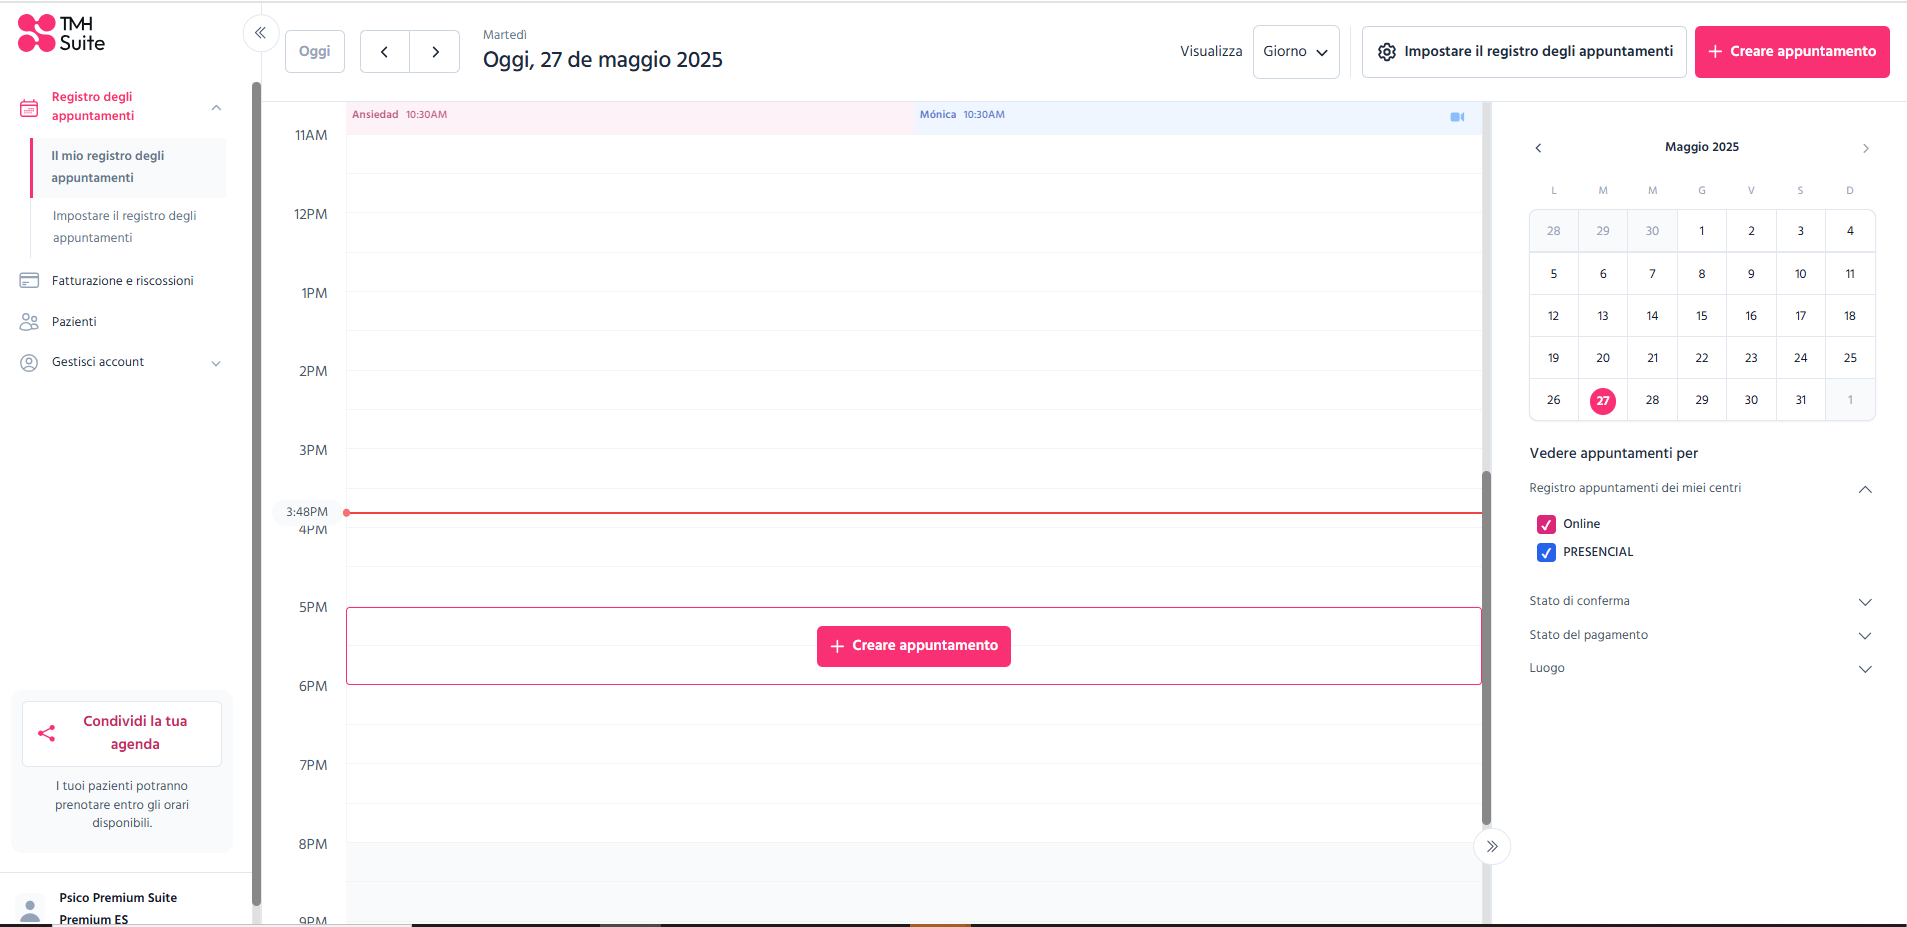Go to previous day arrow
The image size is (1907, 927).
384,52
